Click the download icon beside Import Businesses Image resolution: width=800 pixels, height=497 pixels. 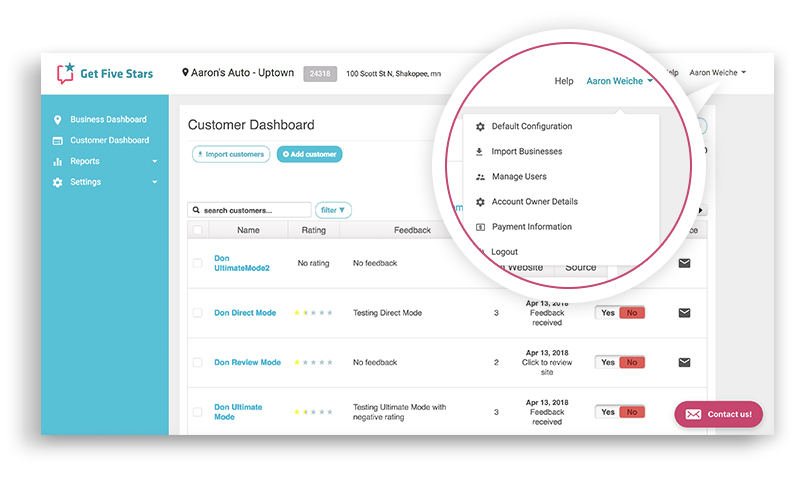coord(479,152)
